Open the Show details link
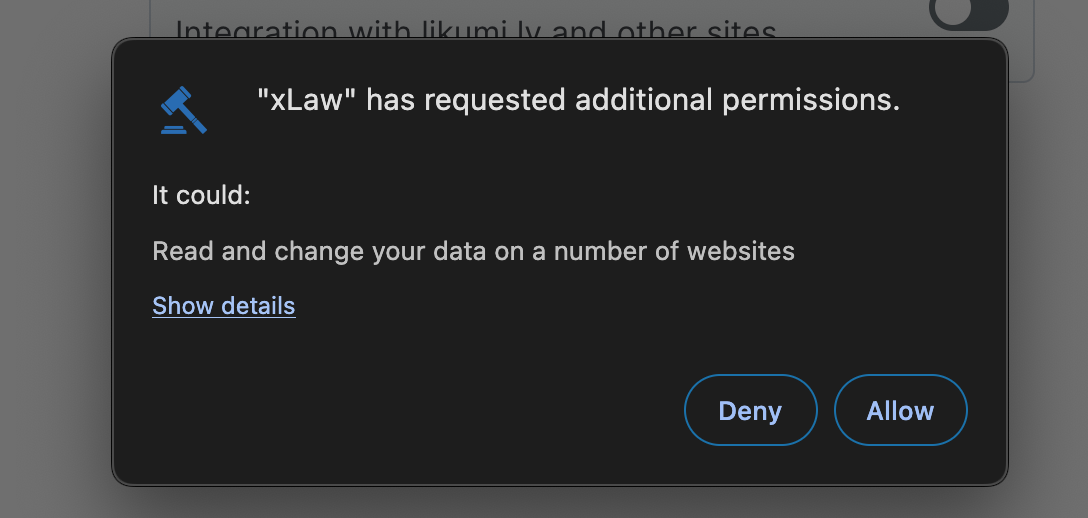This screenshot has width=1088, height=518. (223, 305)
